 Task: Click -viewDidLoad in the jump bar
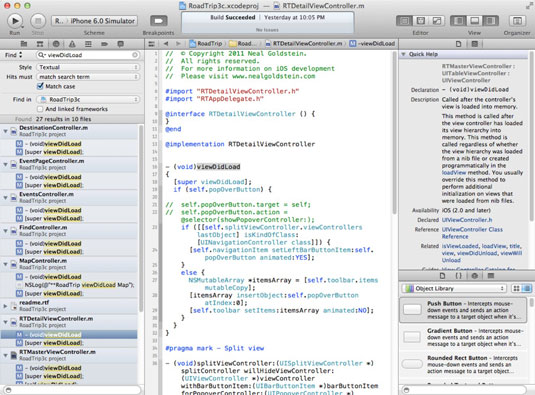[x=372, y=44]
